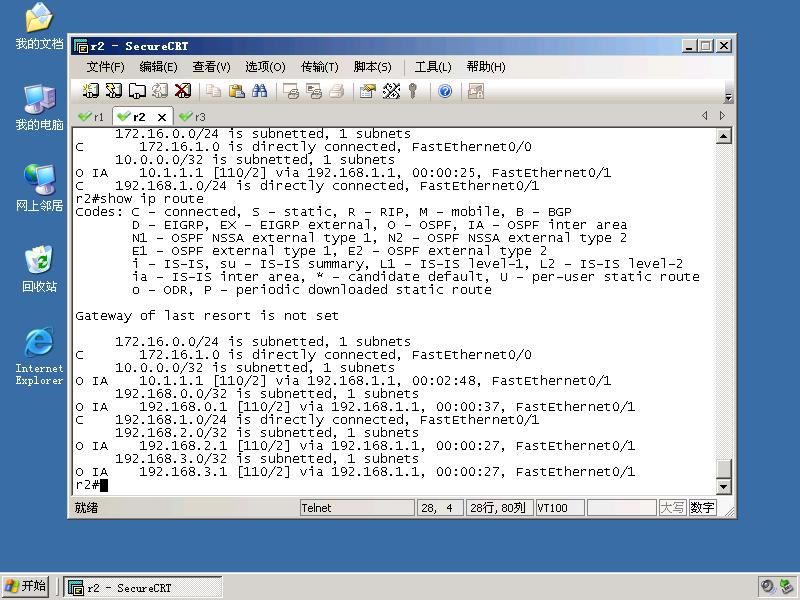Viewport: 800px width, 600px height.
Task: Click the route entry 192.168.2.1 line
Action: tap(355, 445)
